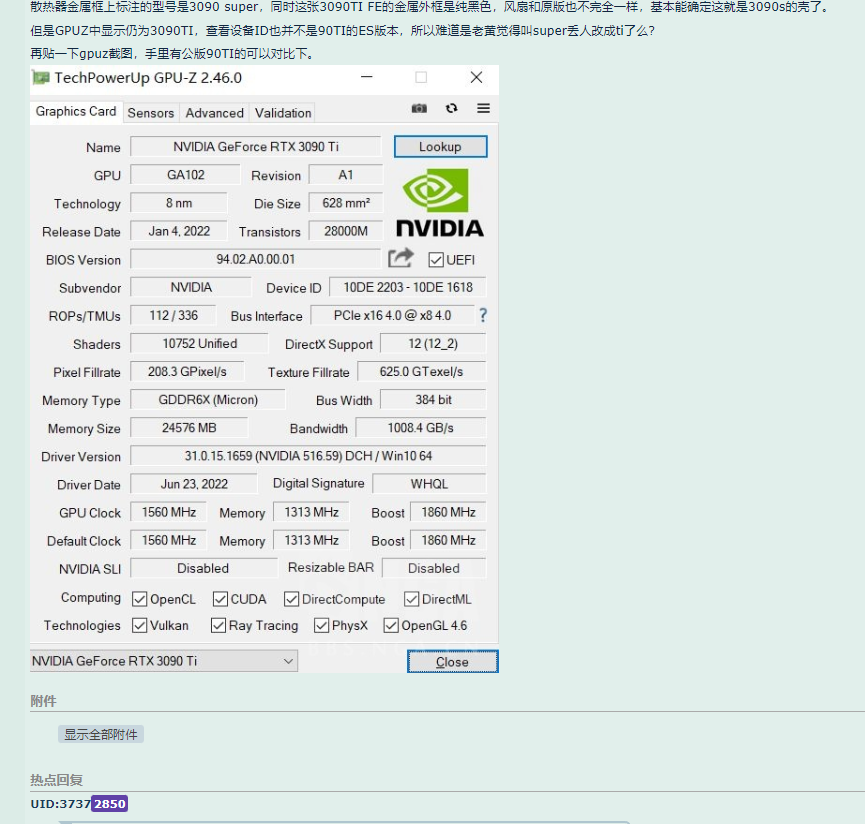The image size is (865, 824).
Task: Switch to the Advanced tab
Action: (x=214, y=113)
